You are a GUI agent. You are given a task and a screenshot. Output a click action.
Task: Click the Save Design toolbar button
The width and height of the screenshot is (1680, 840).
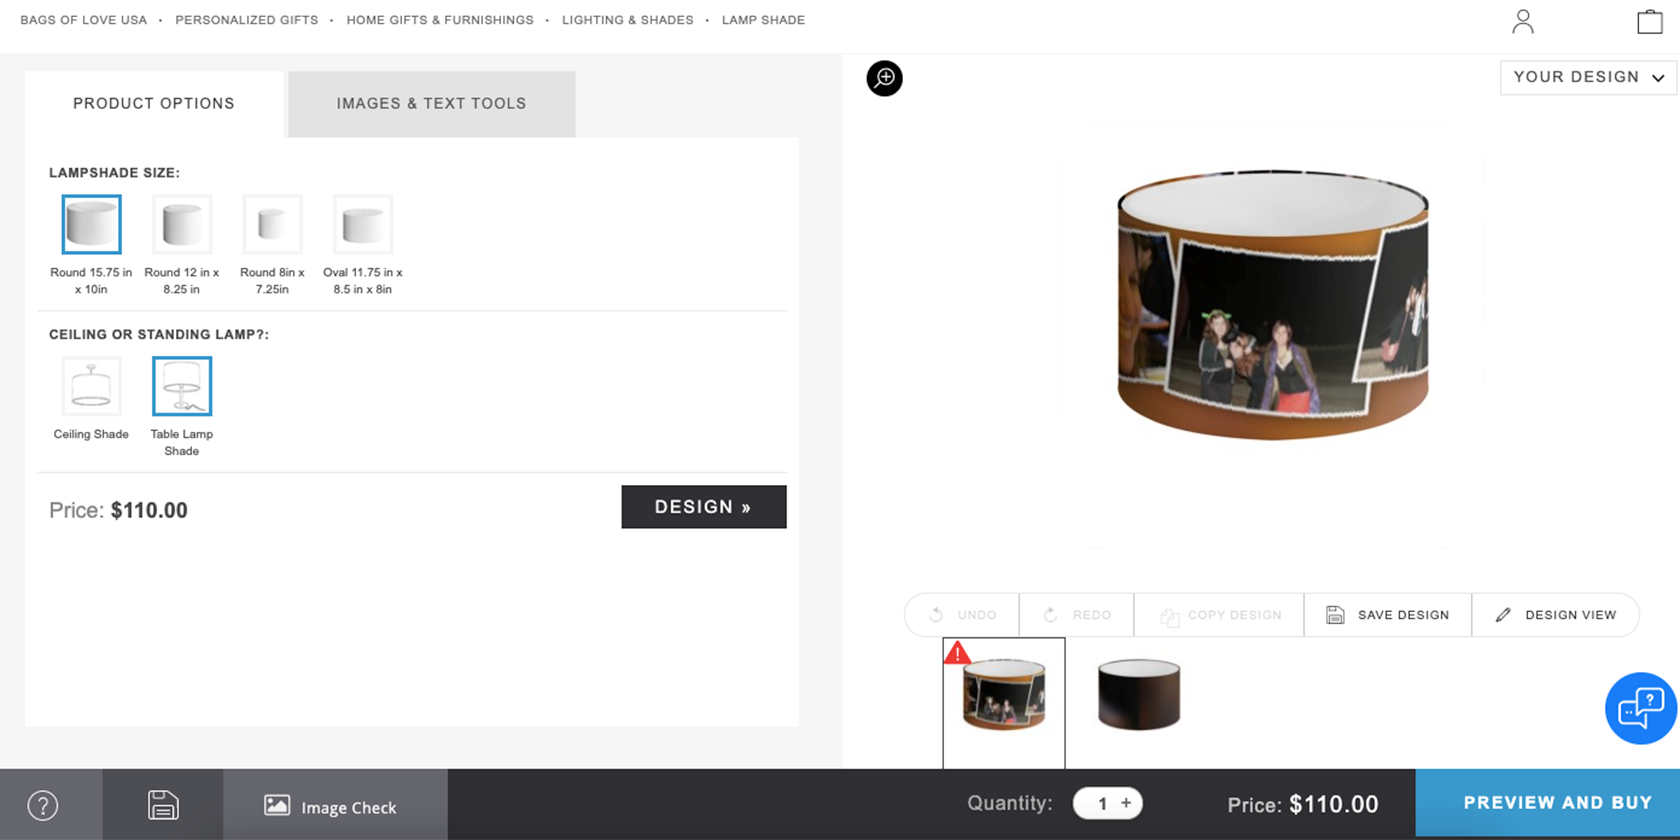[x=1388, y=615]
